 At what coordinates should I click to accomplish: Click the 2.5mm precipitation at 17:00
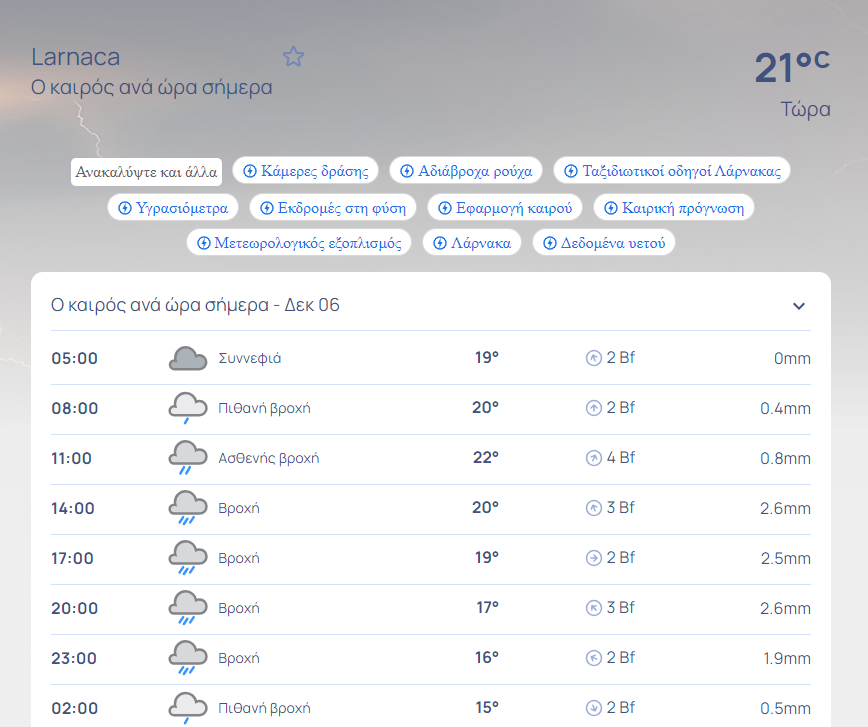click(786, 558)
